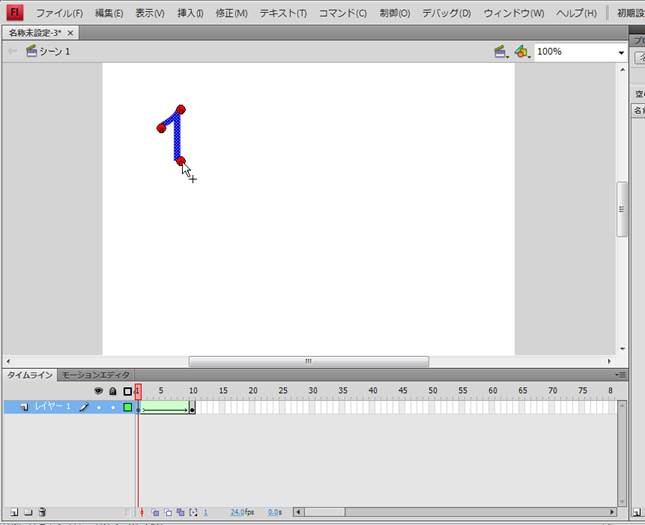Click the Delete layer trash icon
Image resolution: width=645 pixels, height=525 pixels.
(x=42, y=512)
